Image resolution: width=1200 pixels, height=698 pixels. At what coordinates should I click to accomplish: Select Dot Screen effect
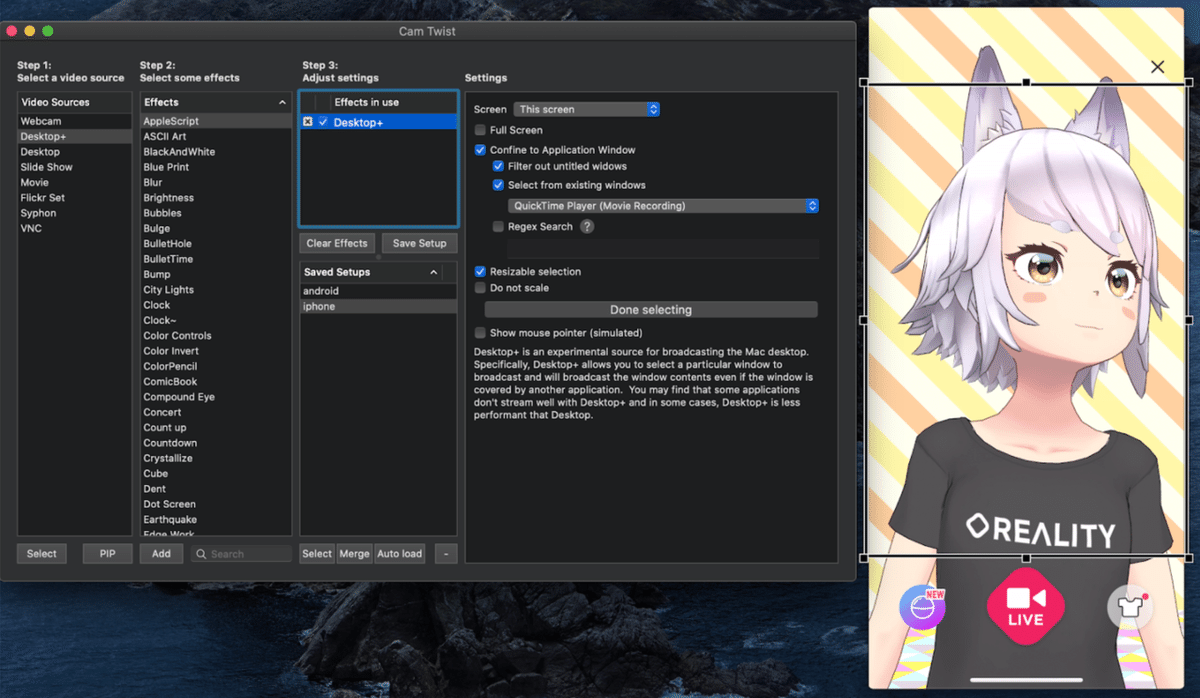[x=215, y=504]
